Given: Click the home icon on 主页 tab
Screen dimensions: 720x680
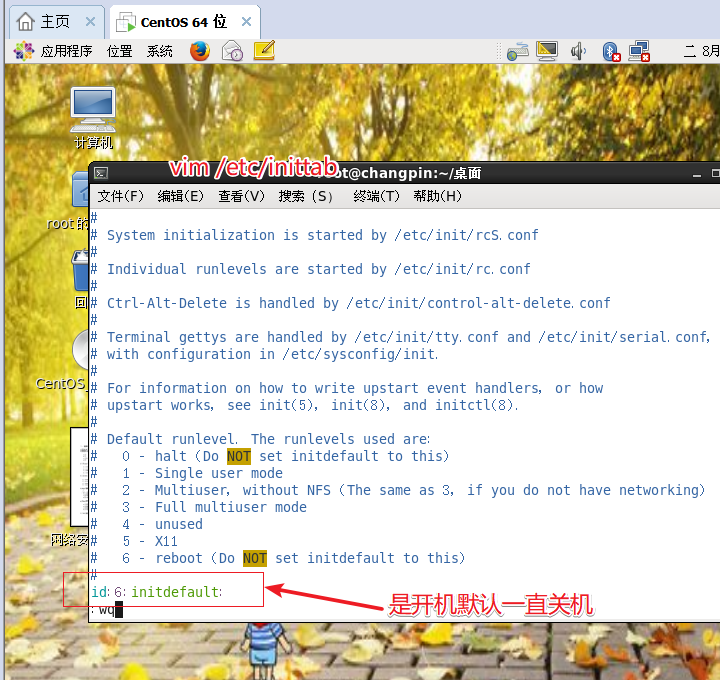Looking at the screenshot, I should [26, 22].
